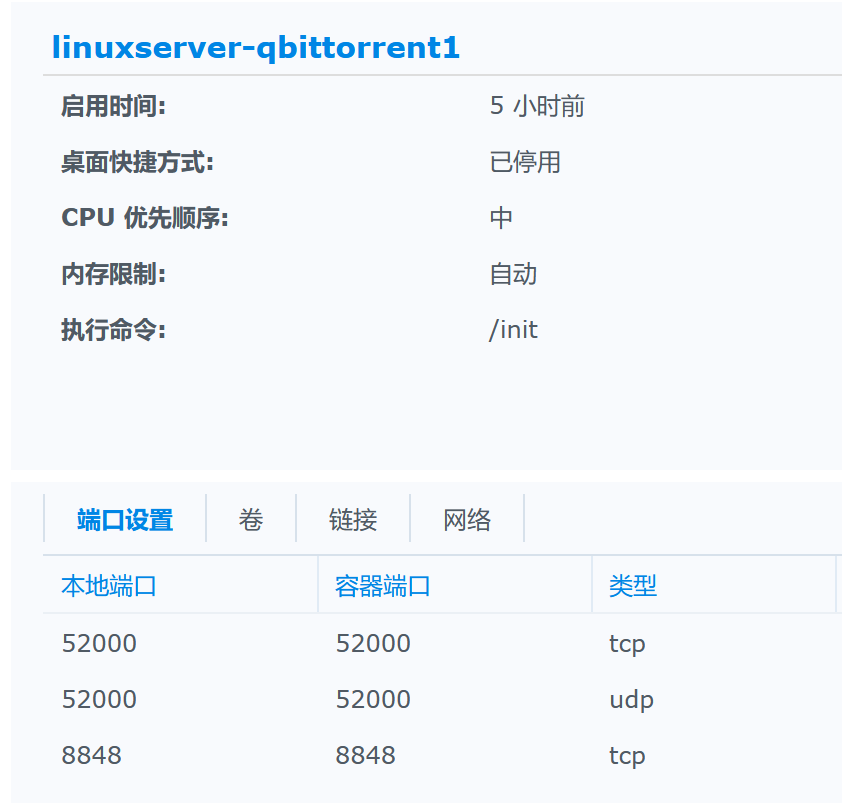Select local port 52000 in the udp row
842x803 pixels.
(99, 699)
